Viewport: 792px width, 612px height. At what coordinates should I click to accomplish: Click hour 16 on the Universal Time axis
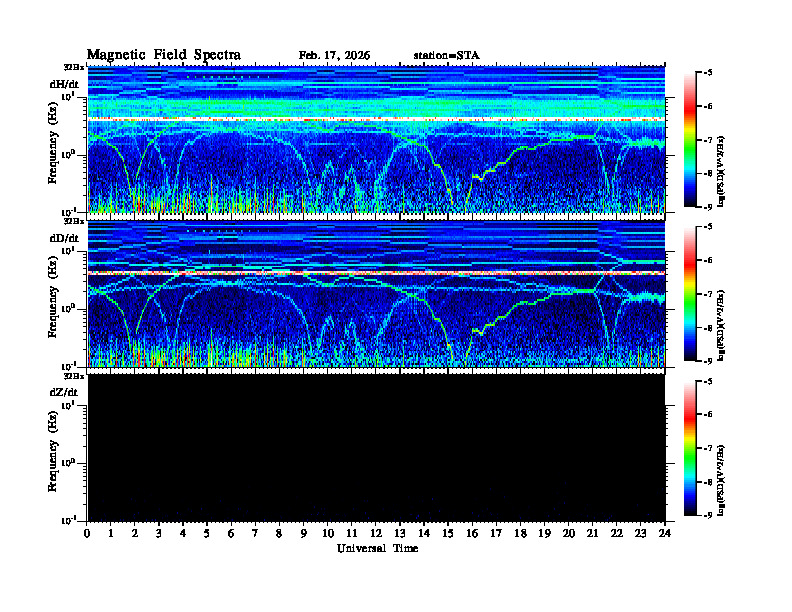click(x=472, y=533)
